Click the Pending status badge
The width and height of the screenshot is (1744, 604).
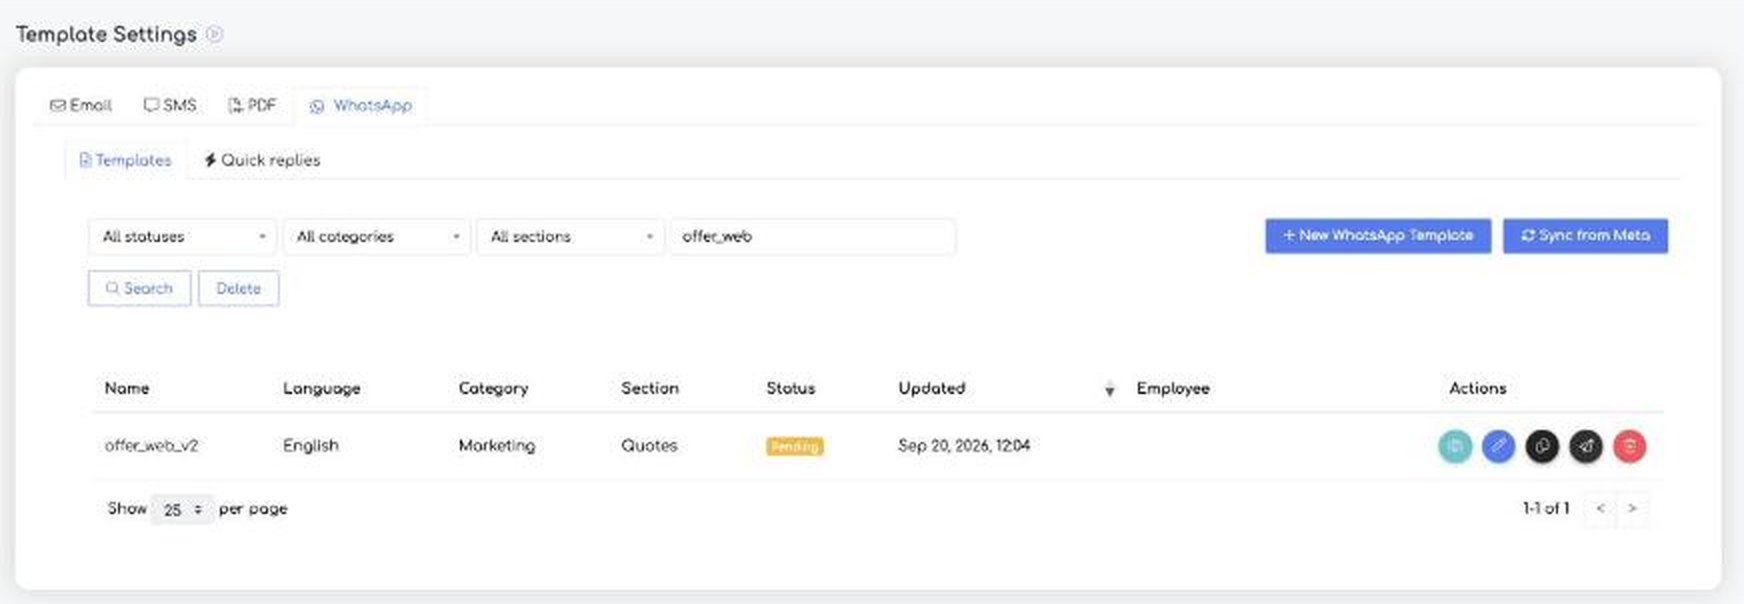795,447
